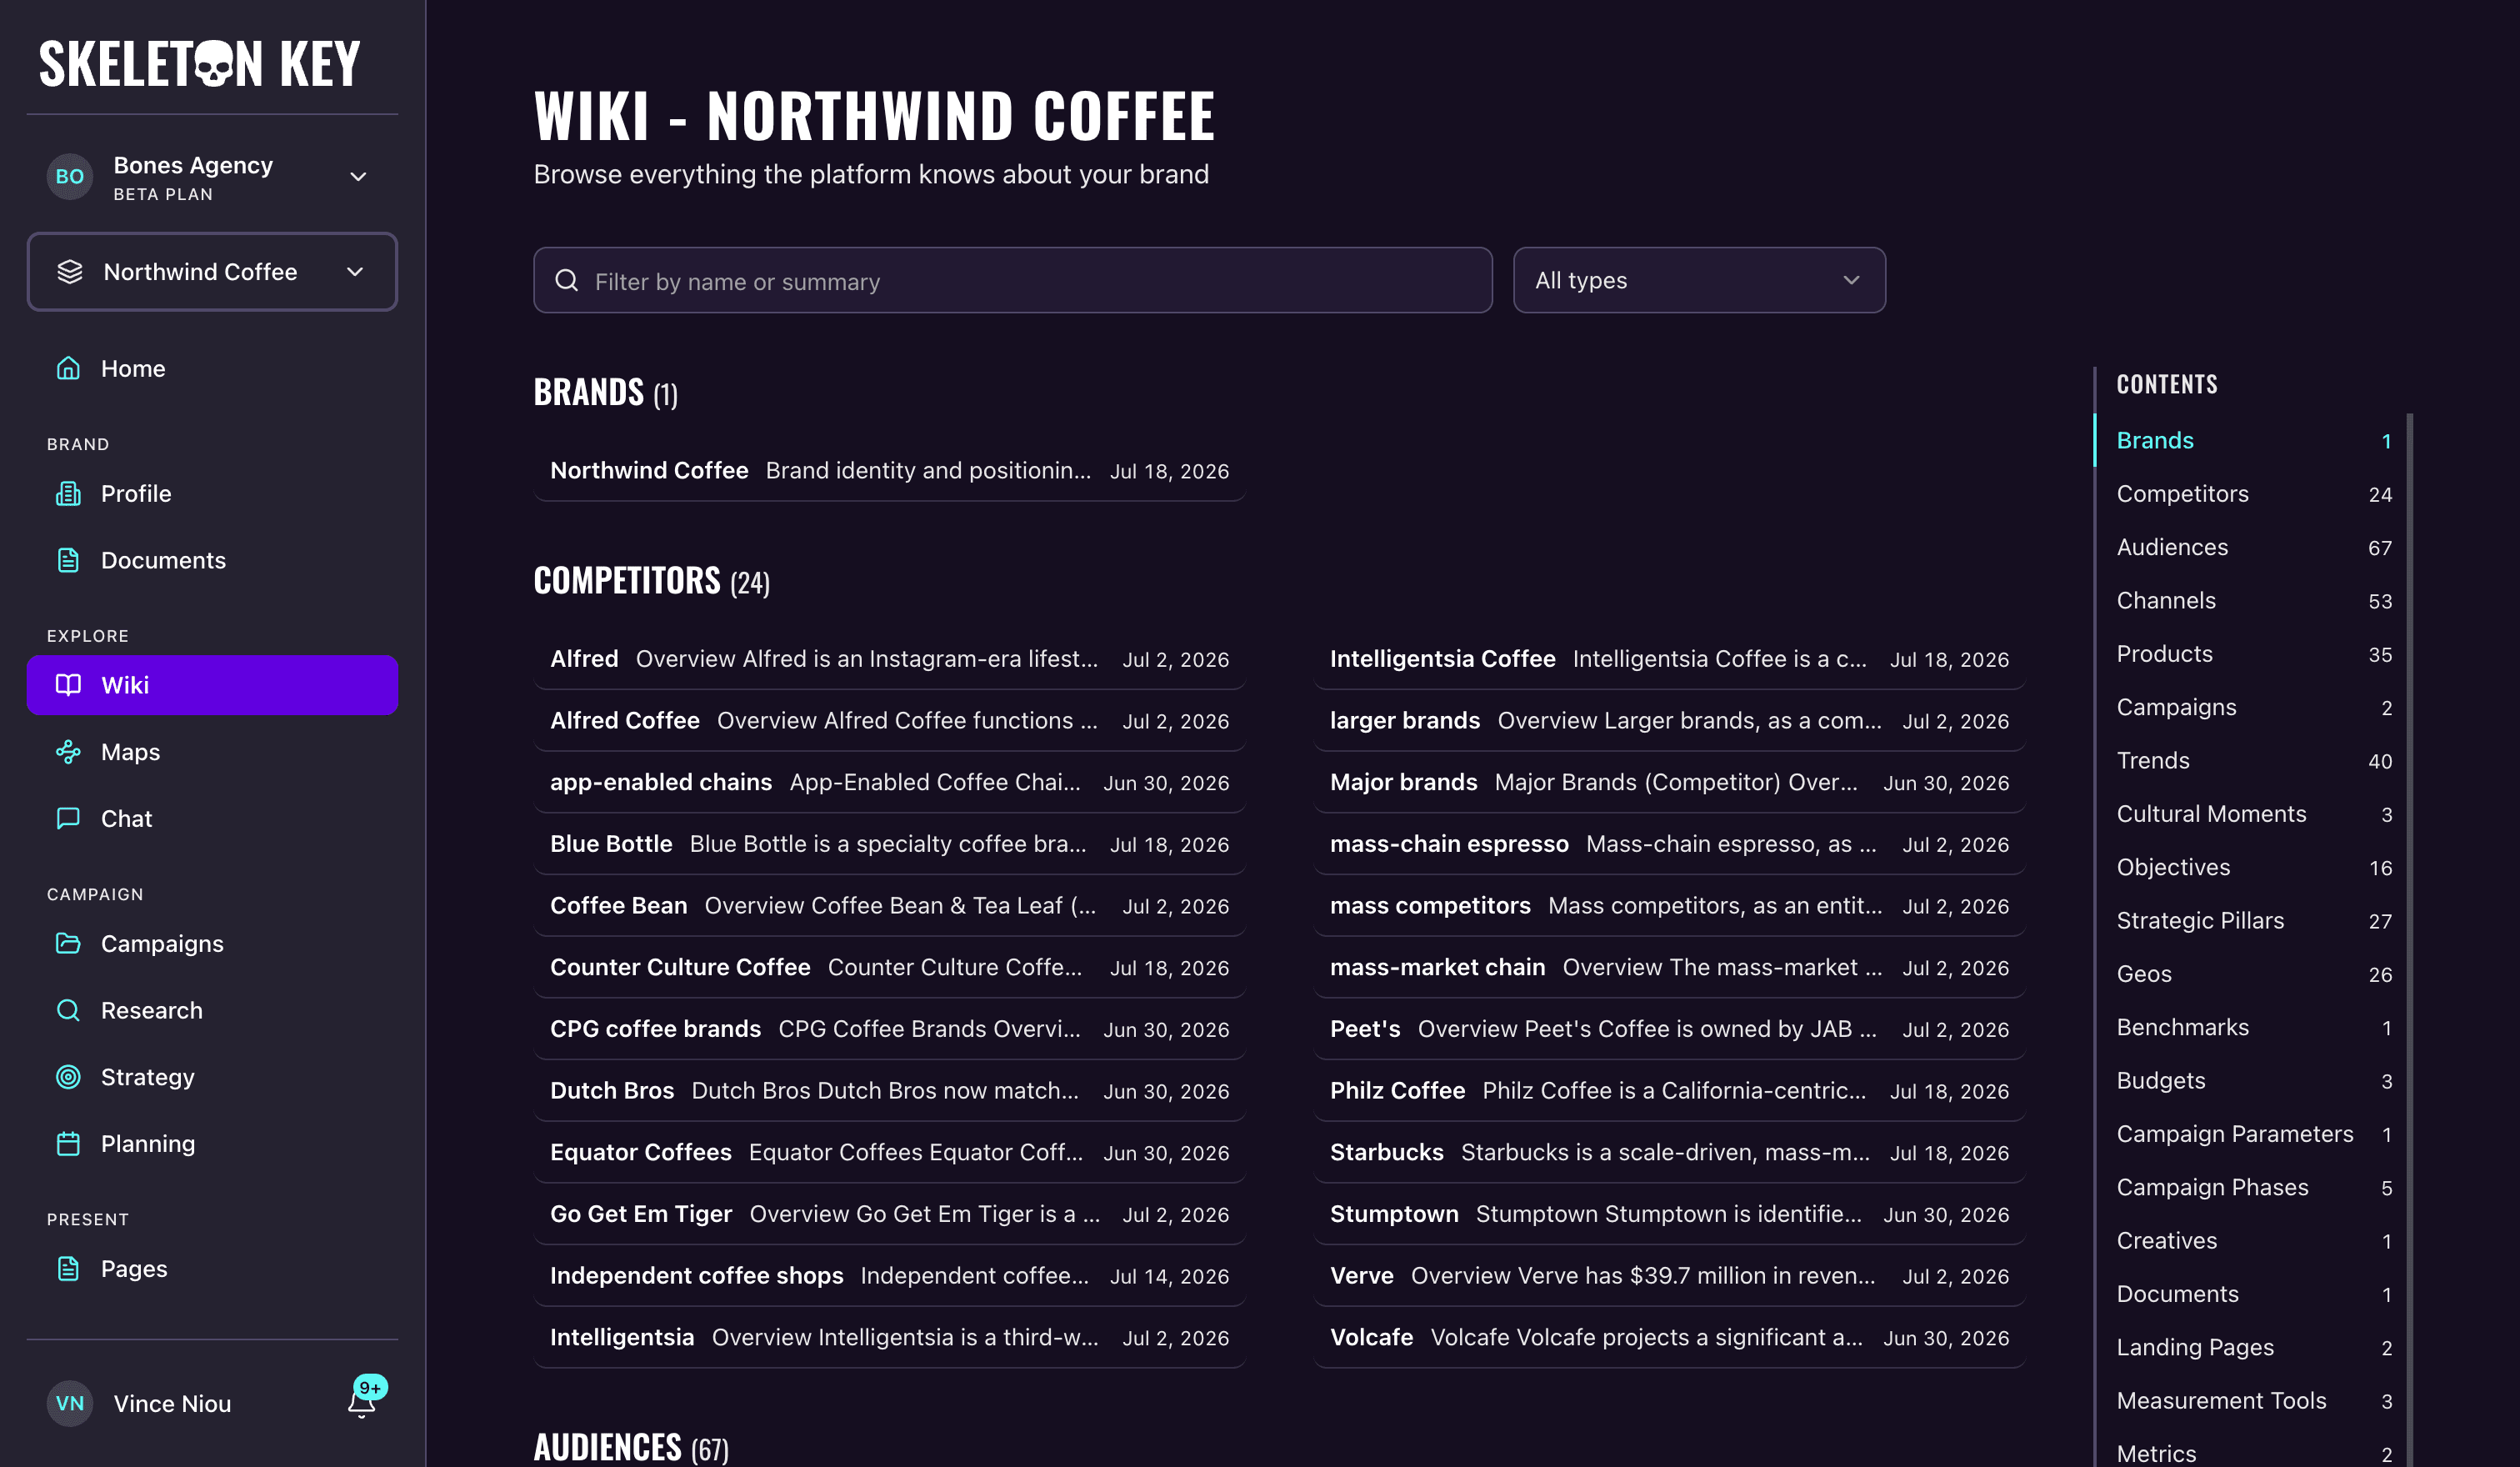This screenshot has height=1467, width=2520.
Task: Click the layers icon beside Northwind Coffee
Action: point(70,271)
